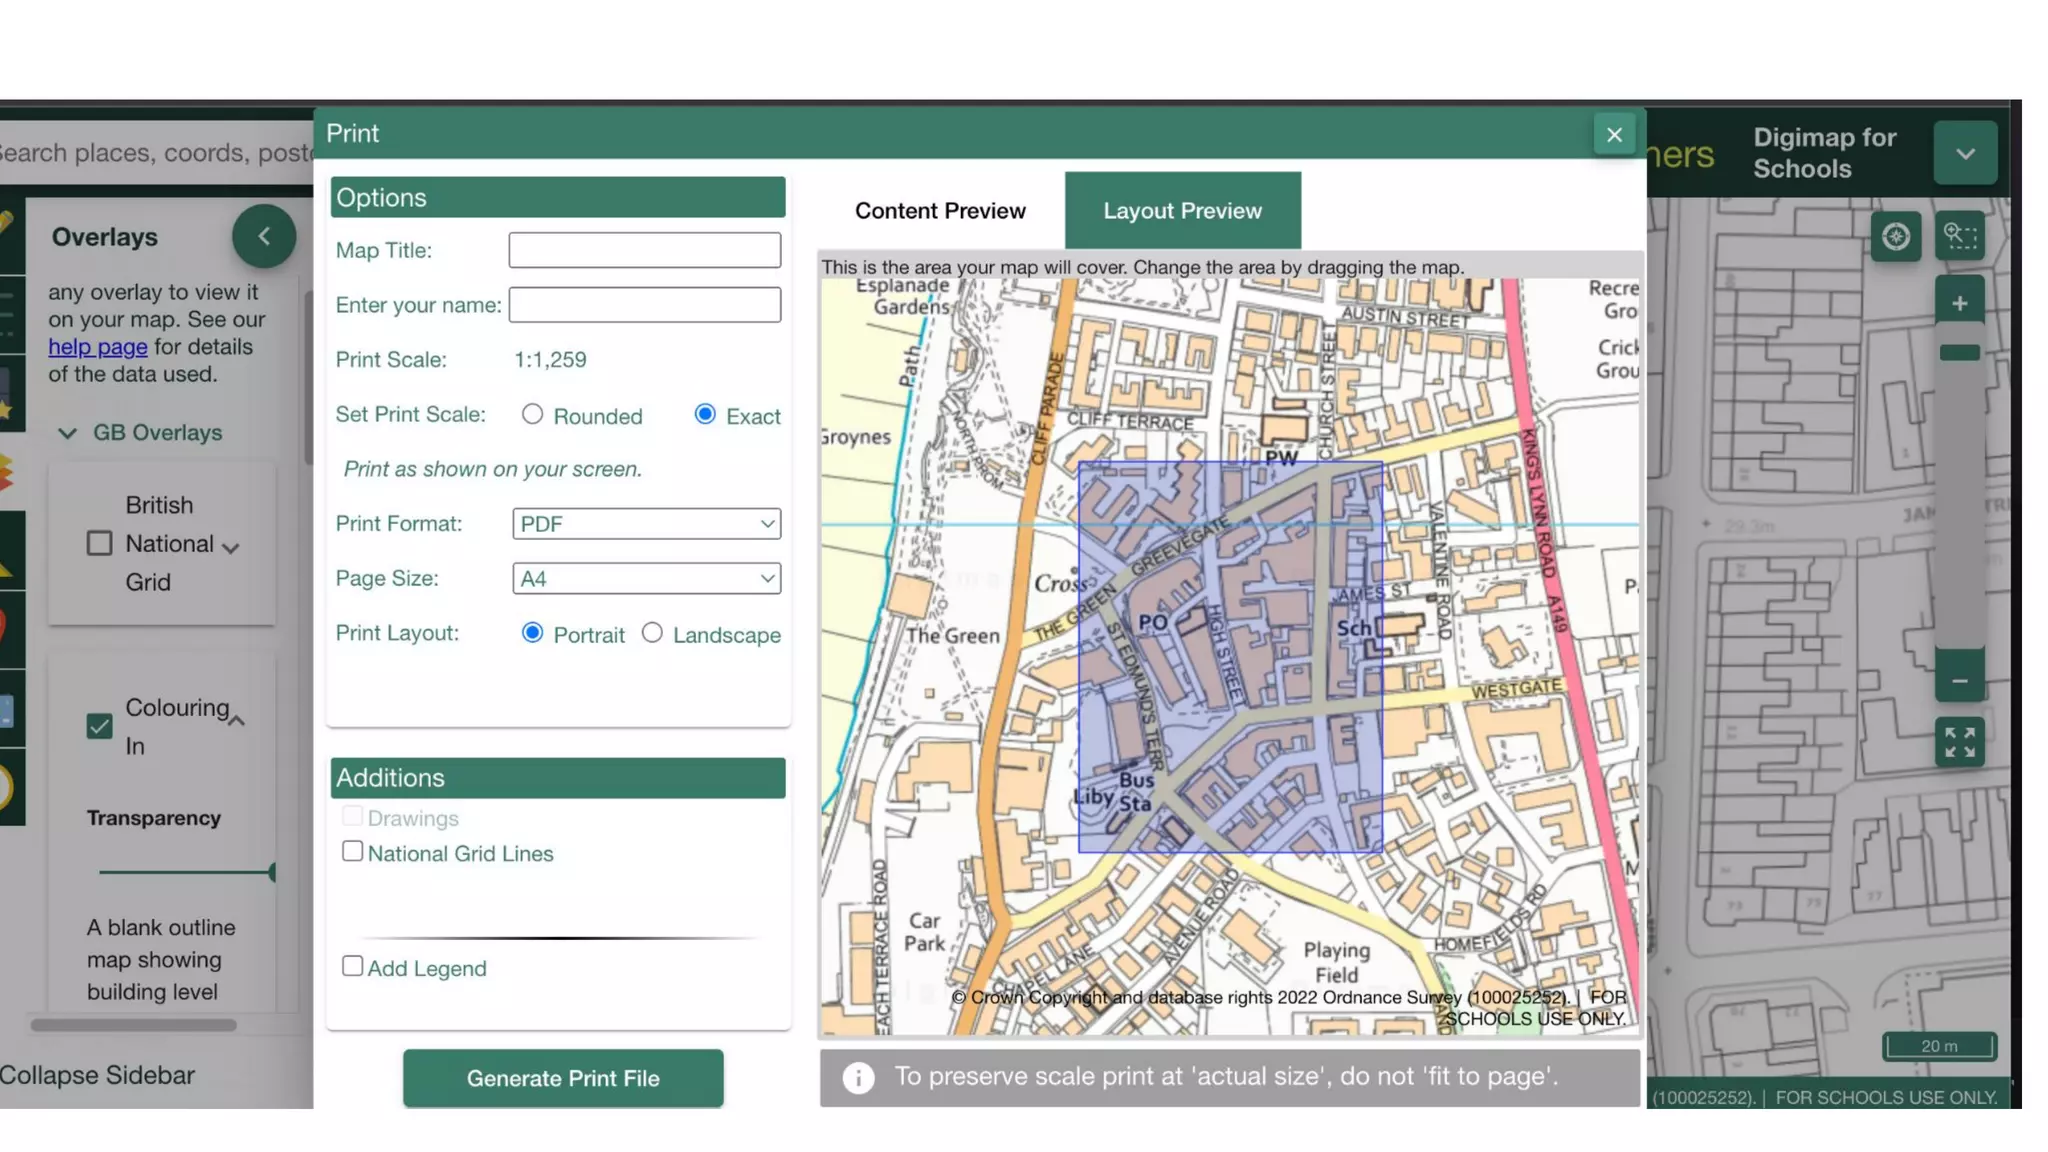This screenshot has height=1152, width=2048.
Task: Open the Page Size dropdown
Action: coord(646,579)
